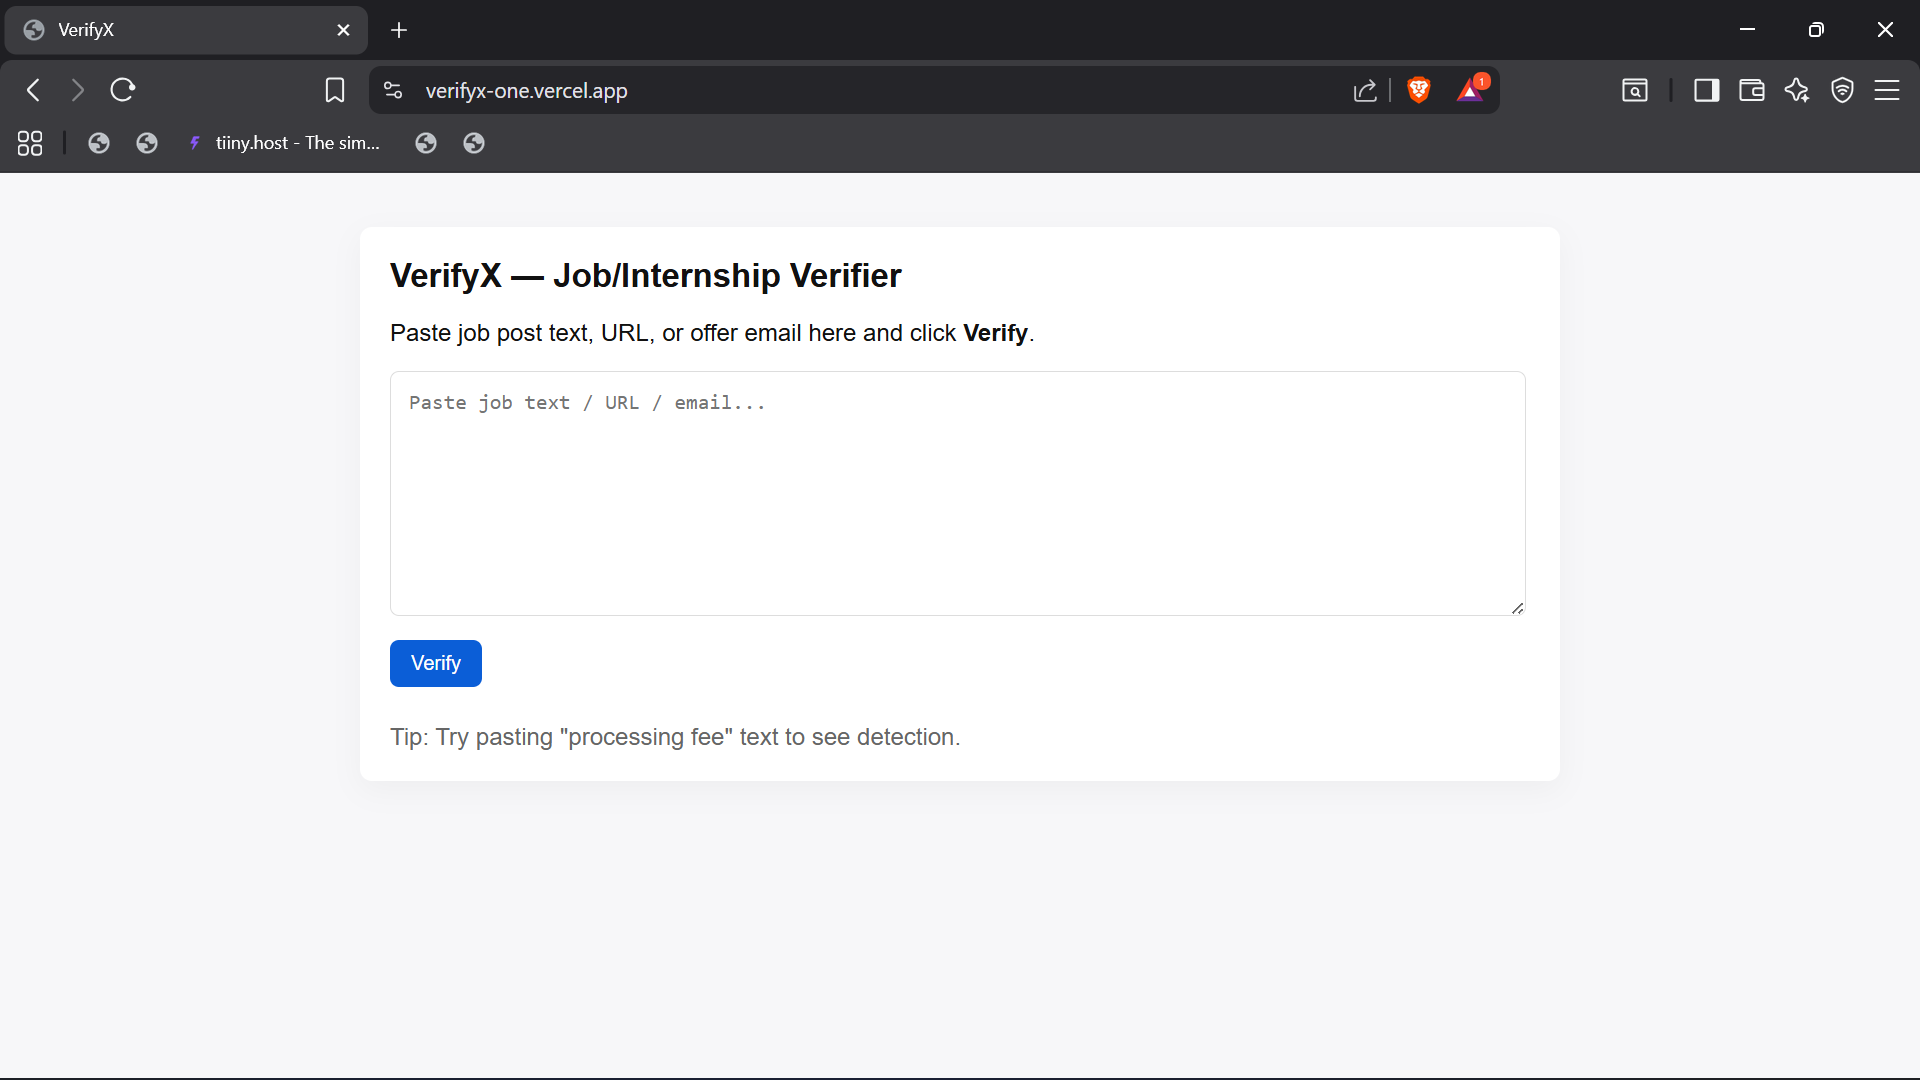Image resolution: width=1920 pixels, height=1080 pixels.
Task: Click in the job text paste area
Action: (x=957, y=493)
